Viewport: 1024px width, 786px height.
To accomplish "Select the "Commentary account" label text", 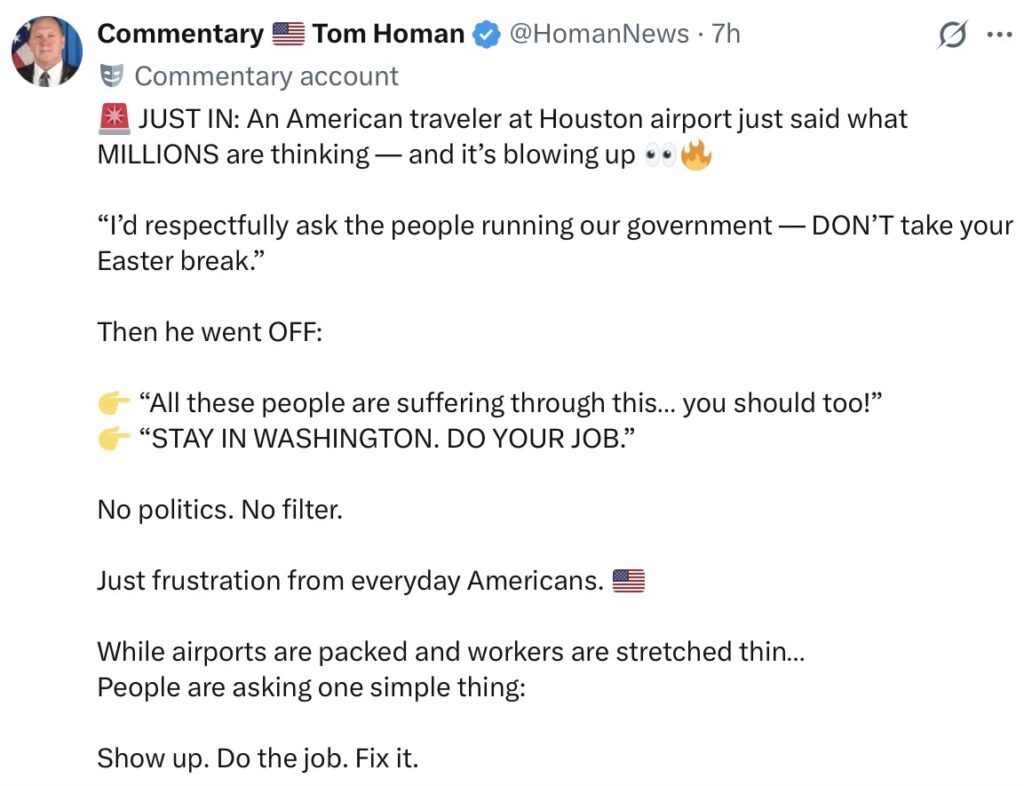I will (x=266, y=76).
